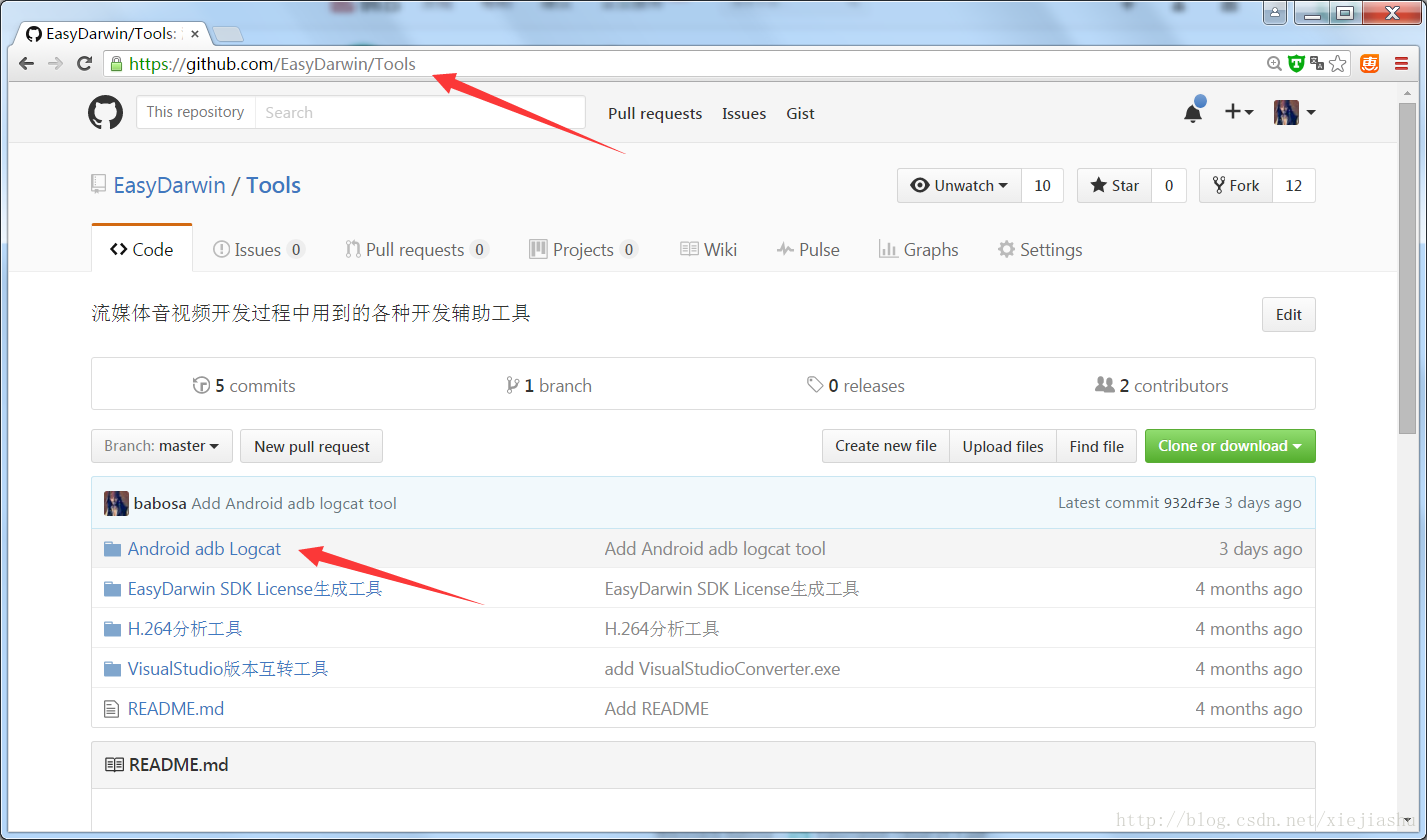1427x840 pixels.
Task: Open the Tools repository name link
Action: 273,185
